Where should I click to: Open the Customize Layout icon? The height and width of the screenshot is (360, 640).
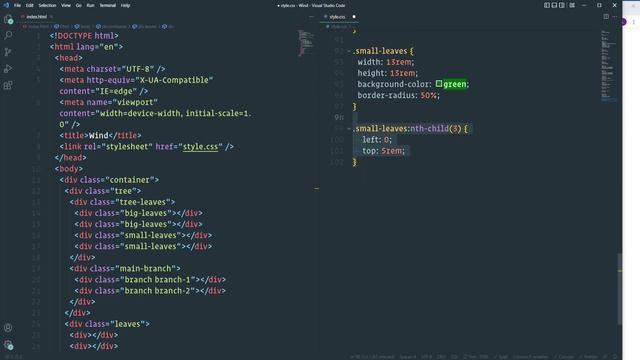(x=572, y=5)
